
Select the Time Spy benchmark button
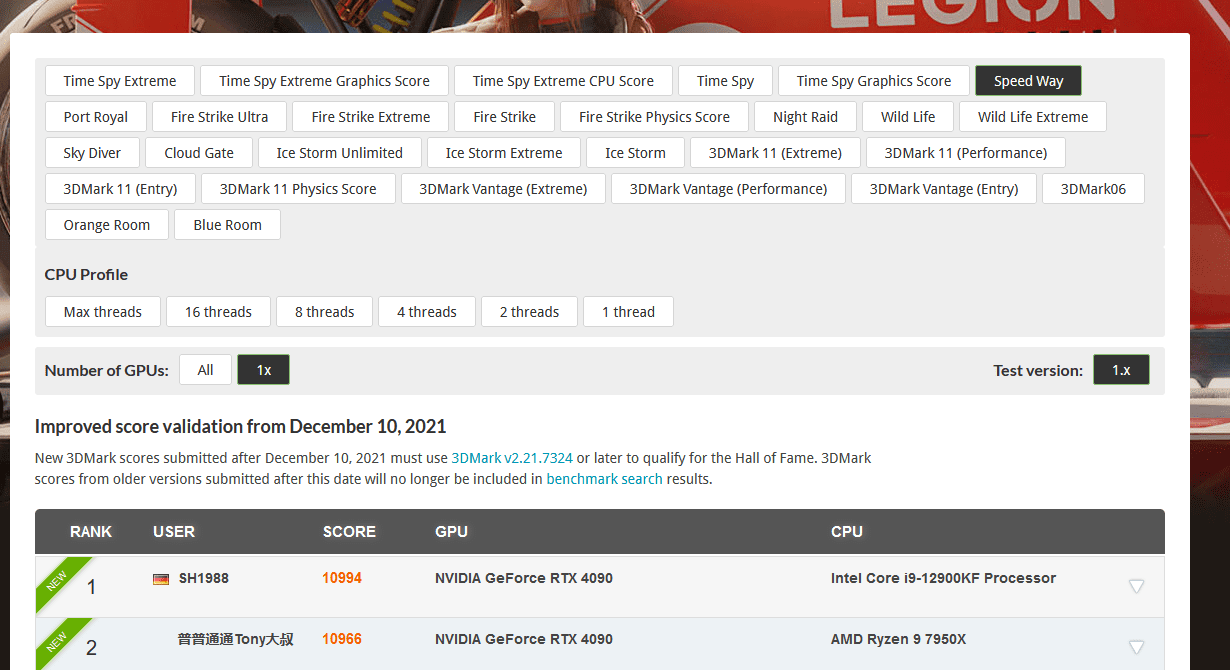pyautogui.click(x=725, y=81)
